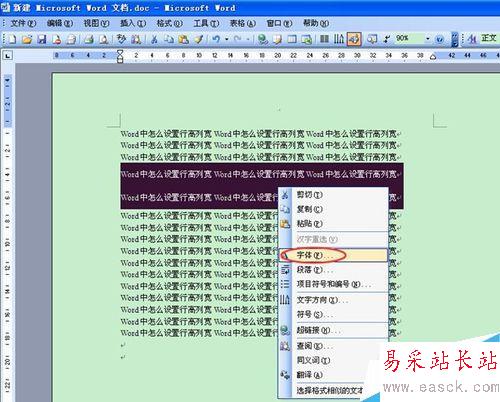The height and width of the screenshot is (402, 500).
Task: Click the Change Text Direction toolbar icon
Action: [x=339, y=39]
